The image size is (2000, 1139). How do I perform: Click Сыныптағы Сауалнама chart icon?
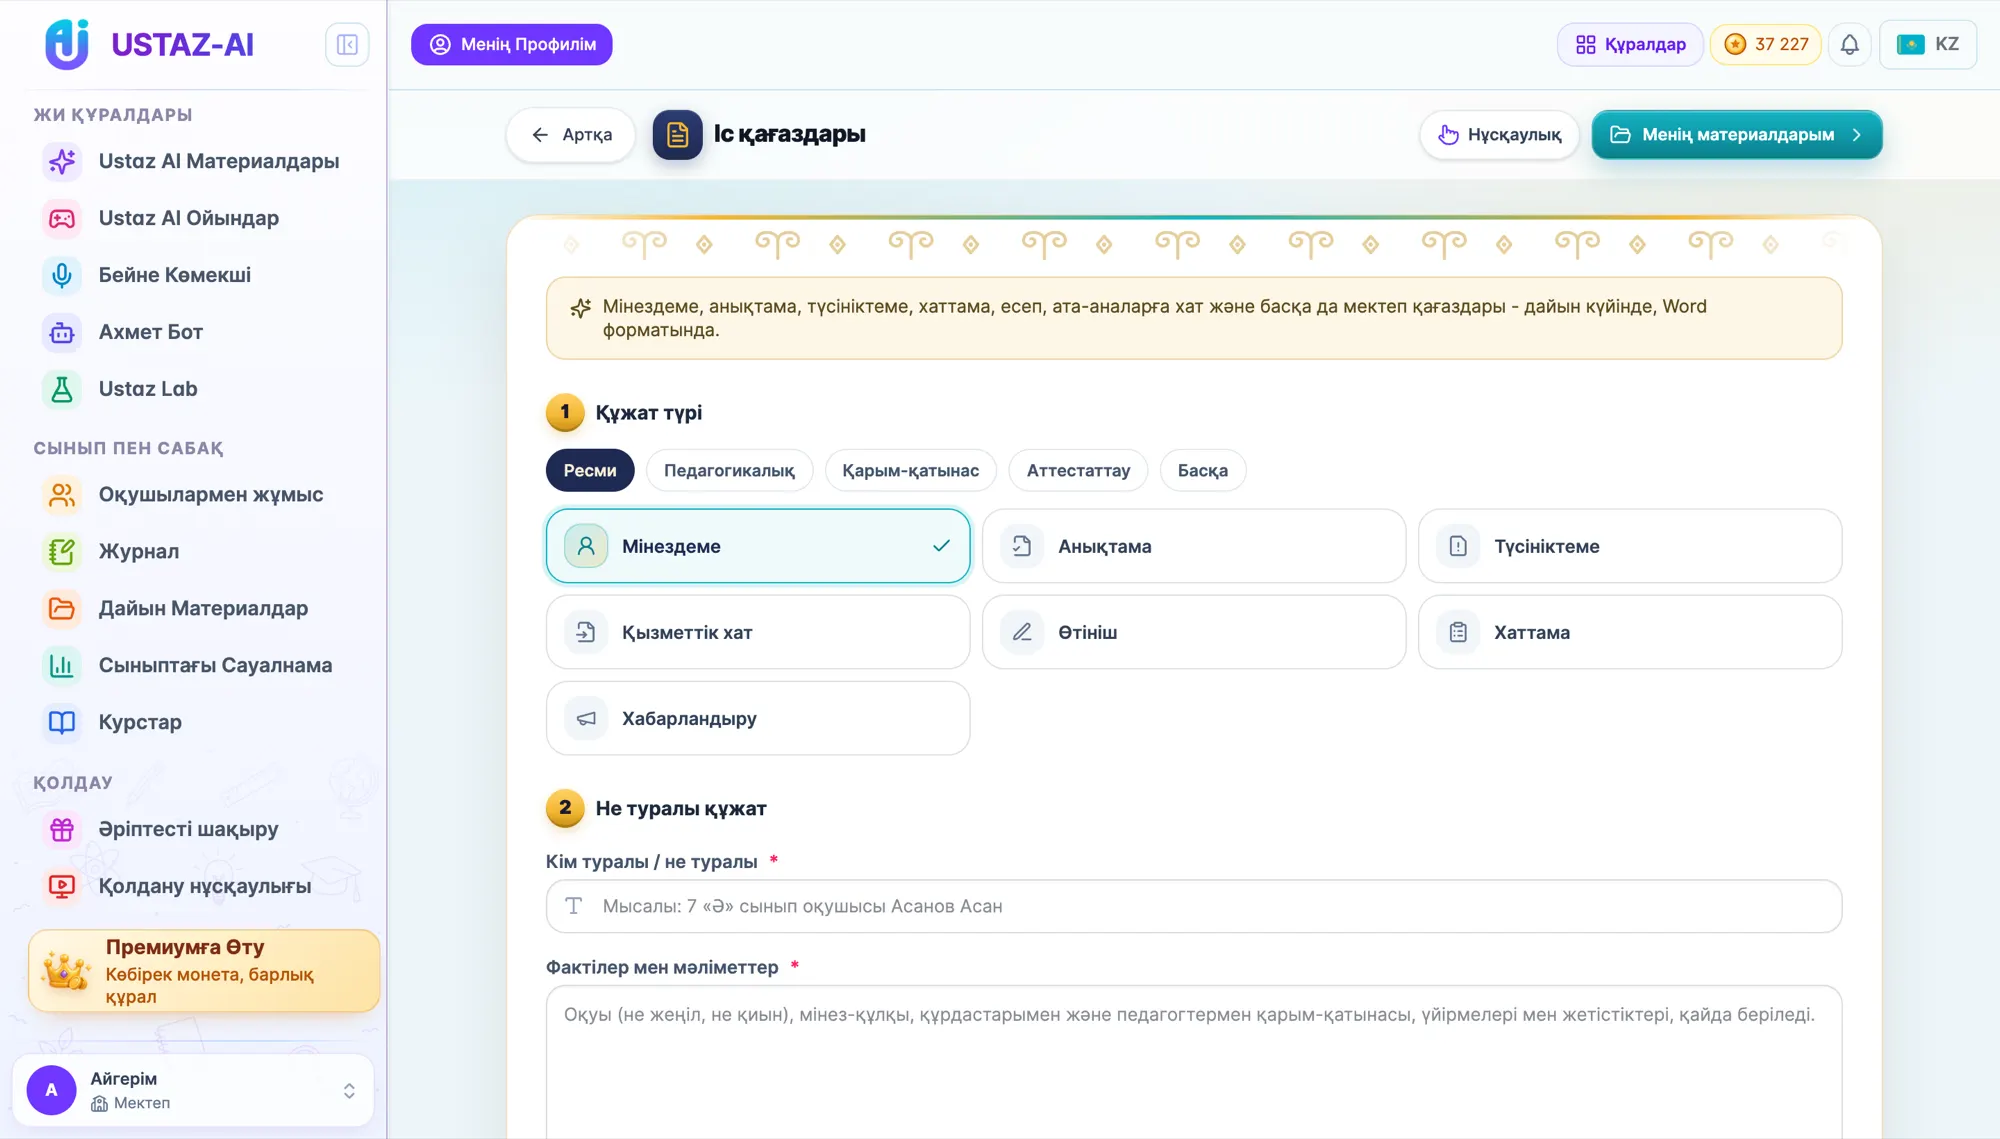click(62, 666)
